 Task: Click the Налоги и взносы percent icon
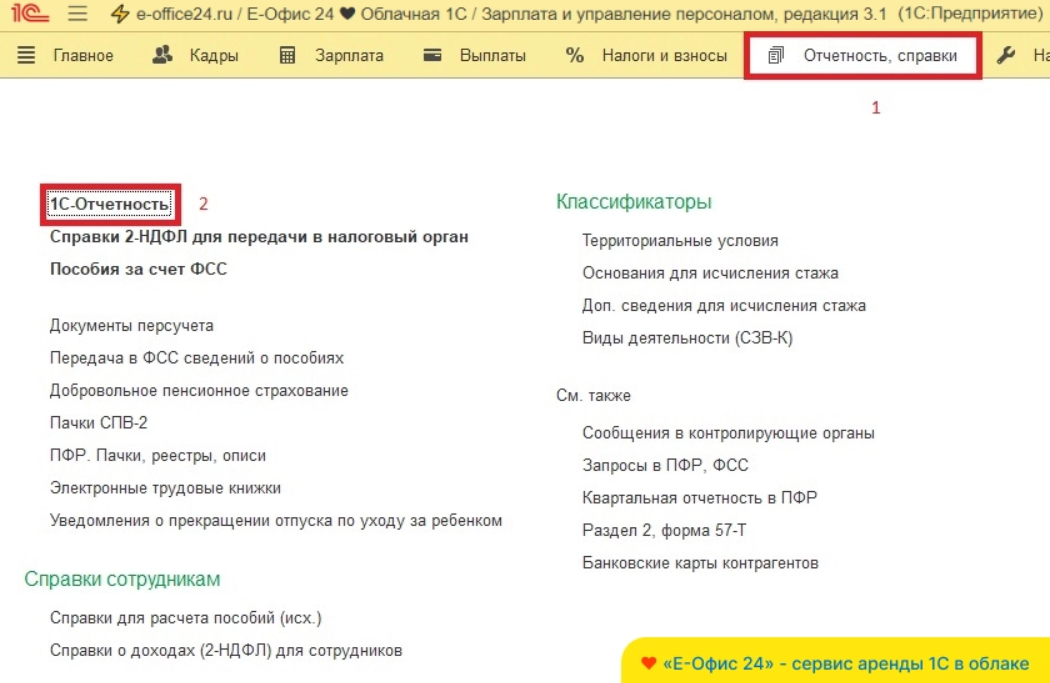[x=574, y=56]
